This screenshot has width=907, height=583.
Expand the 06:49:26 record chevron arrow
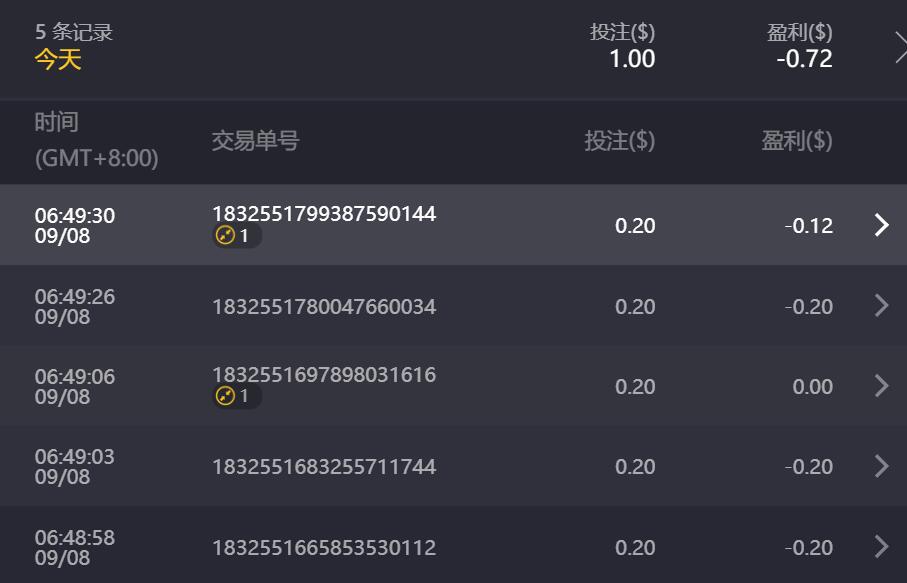881,306
